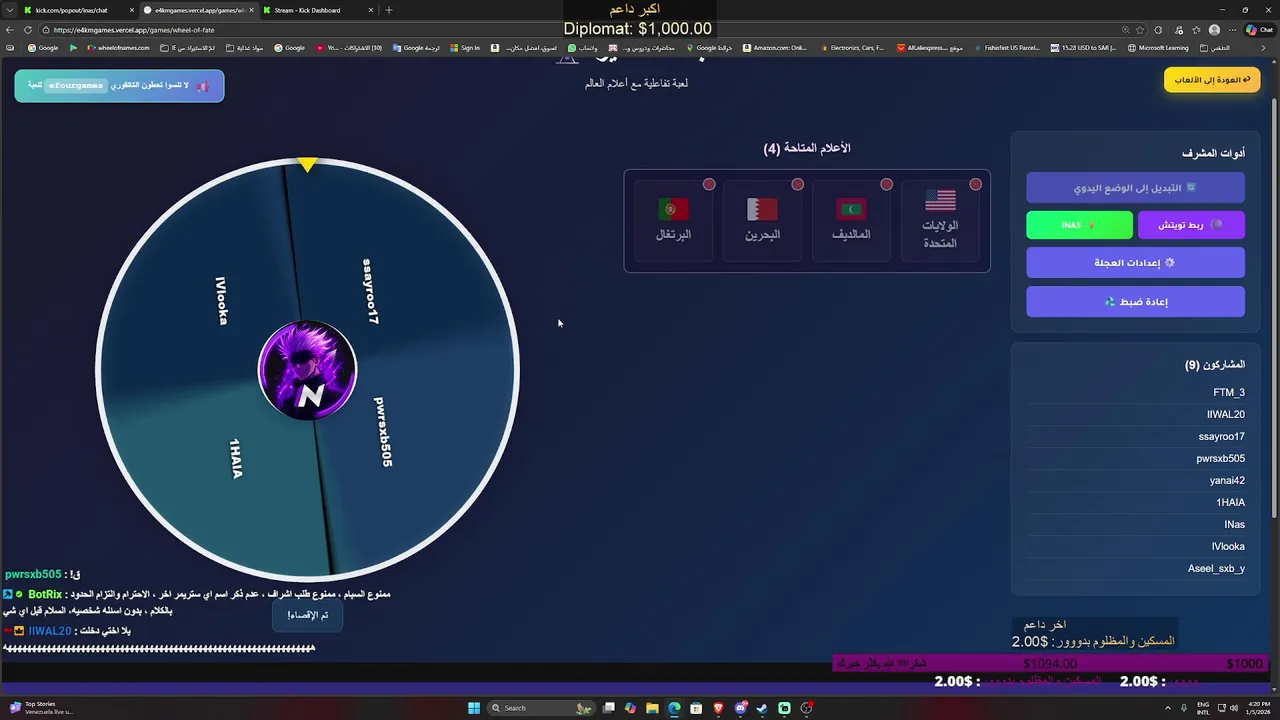This screenshot has height=720, width=1280.
Task: Click participant yanai42 in the list
Action: (x=1136, y=480)
